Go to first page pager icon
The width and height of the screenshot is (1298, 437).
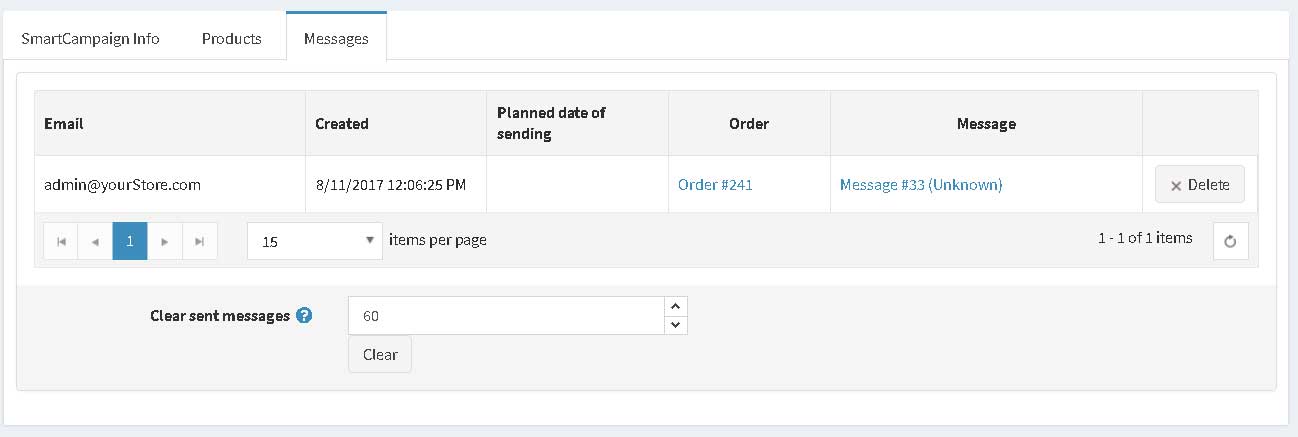coord(61,241)
